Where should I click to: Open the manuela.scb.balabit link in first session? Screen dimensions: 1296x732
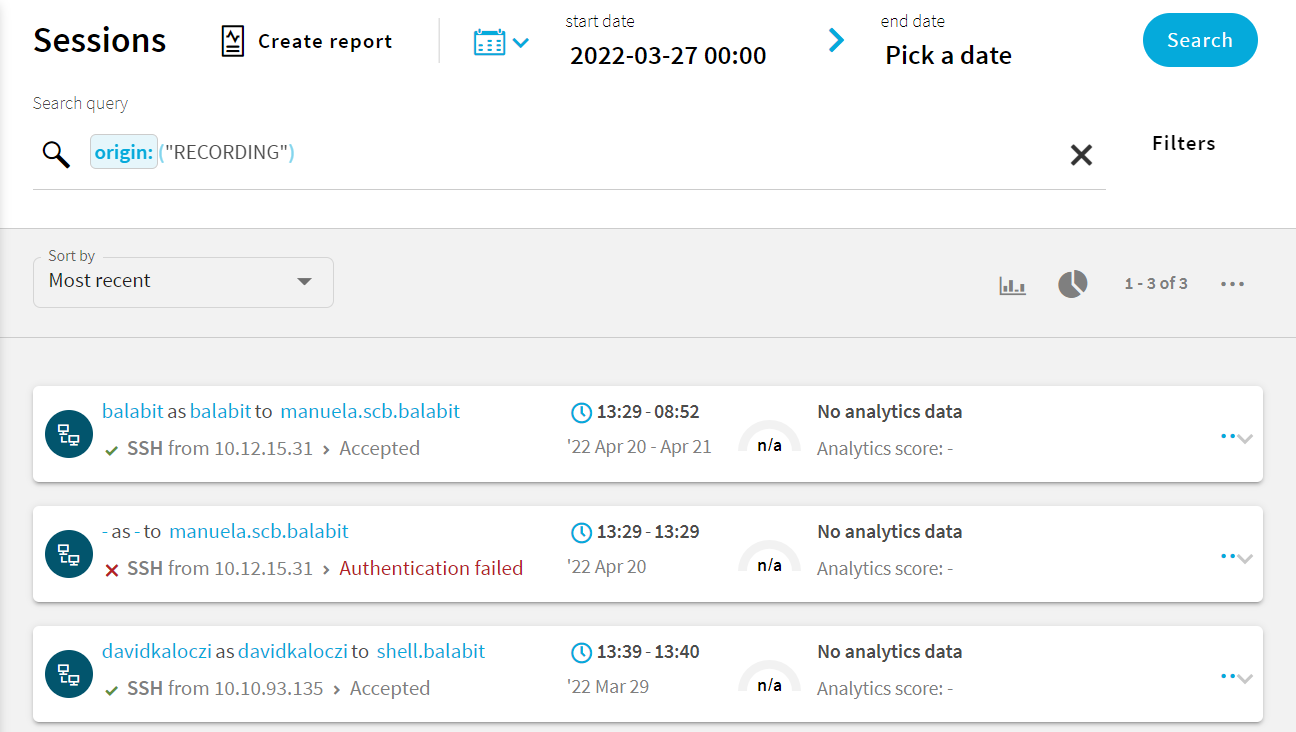(370, 411)
